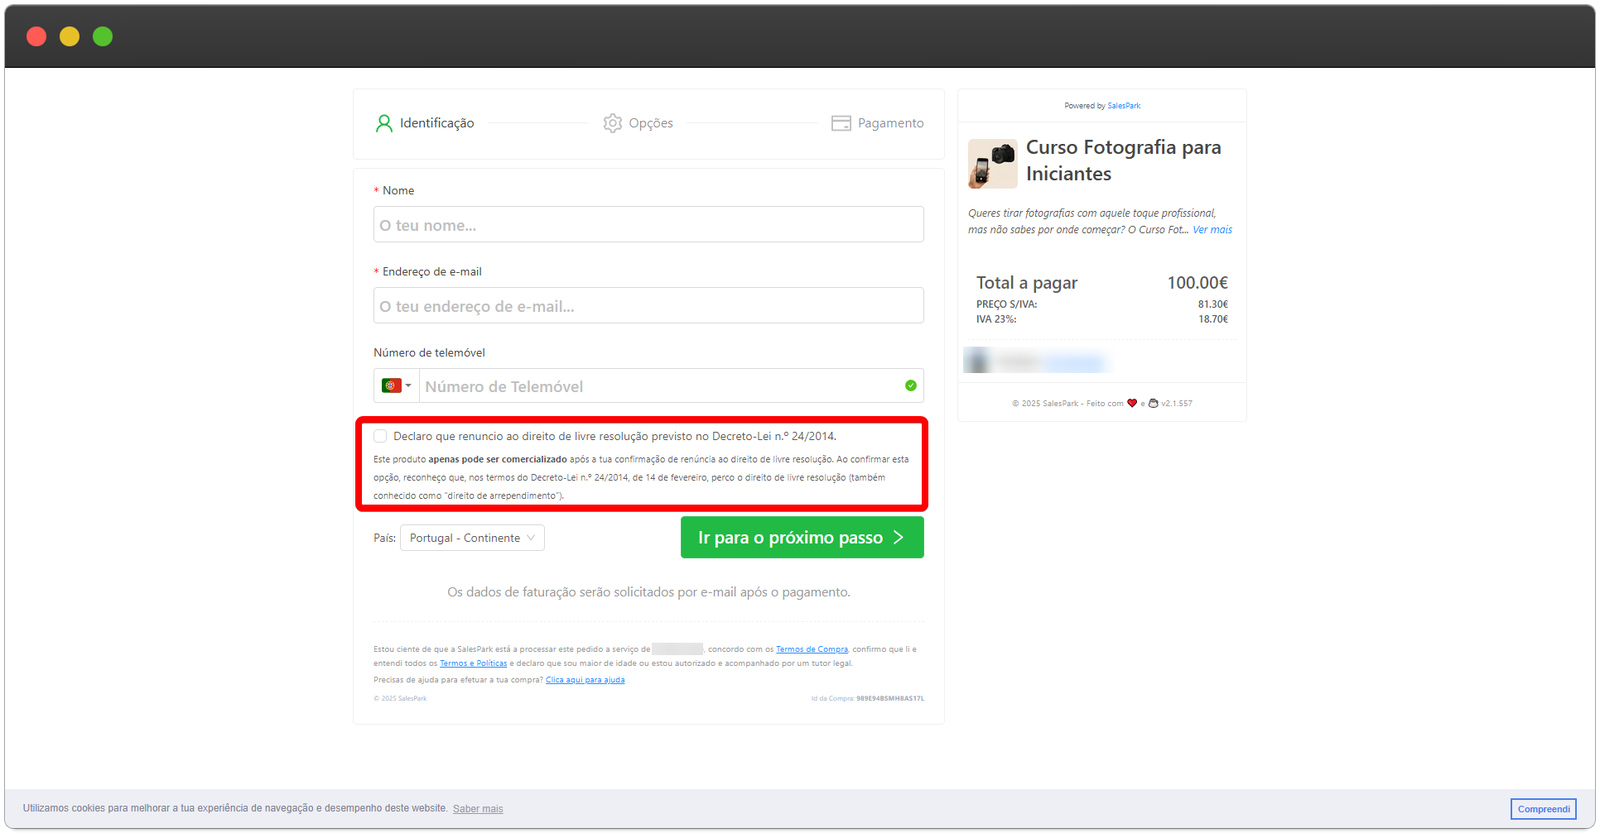Screen dimensions: 1600x833
Task: Switch to the Opções step
Action: click(650, 123)
